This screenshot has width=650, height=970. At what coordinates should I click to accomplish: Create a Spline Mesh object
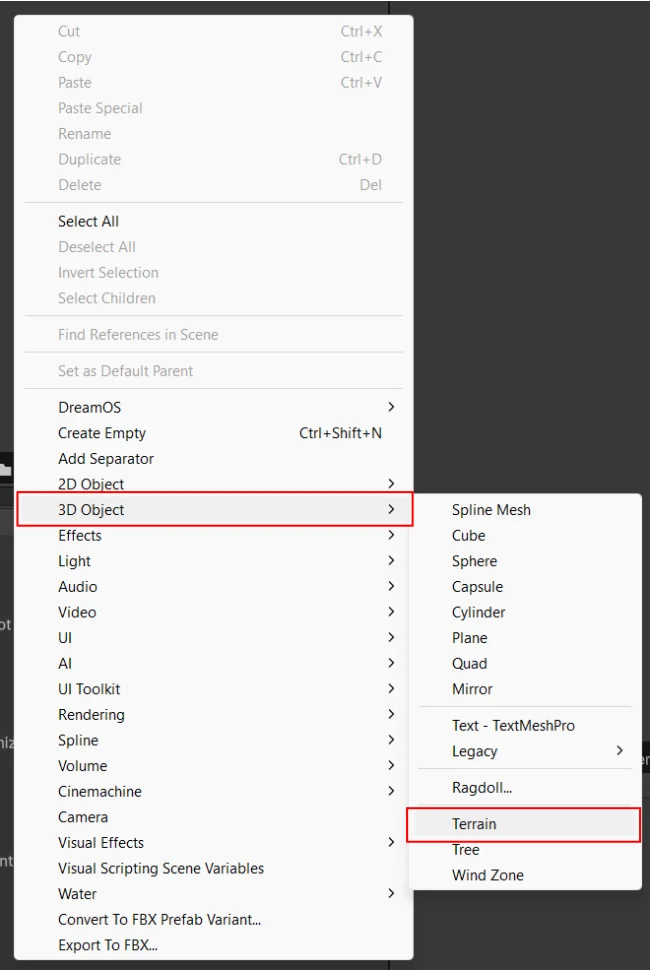pos(525,510)
